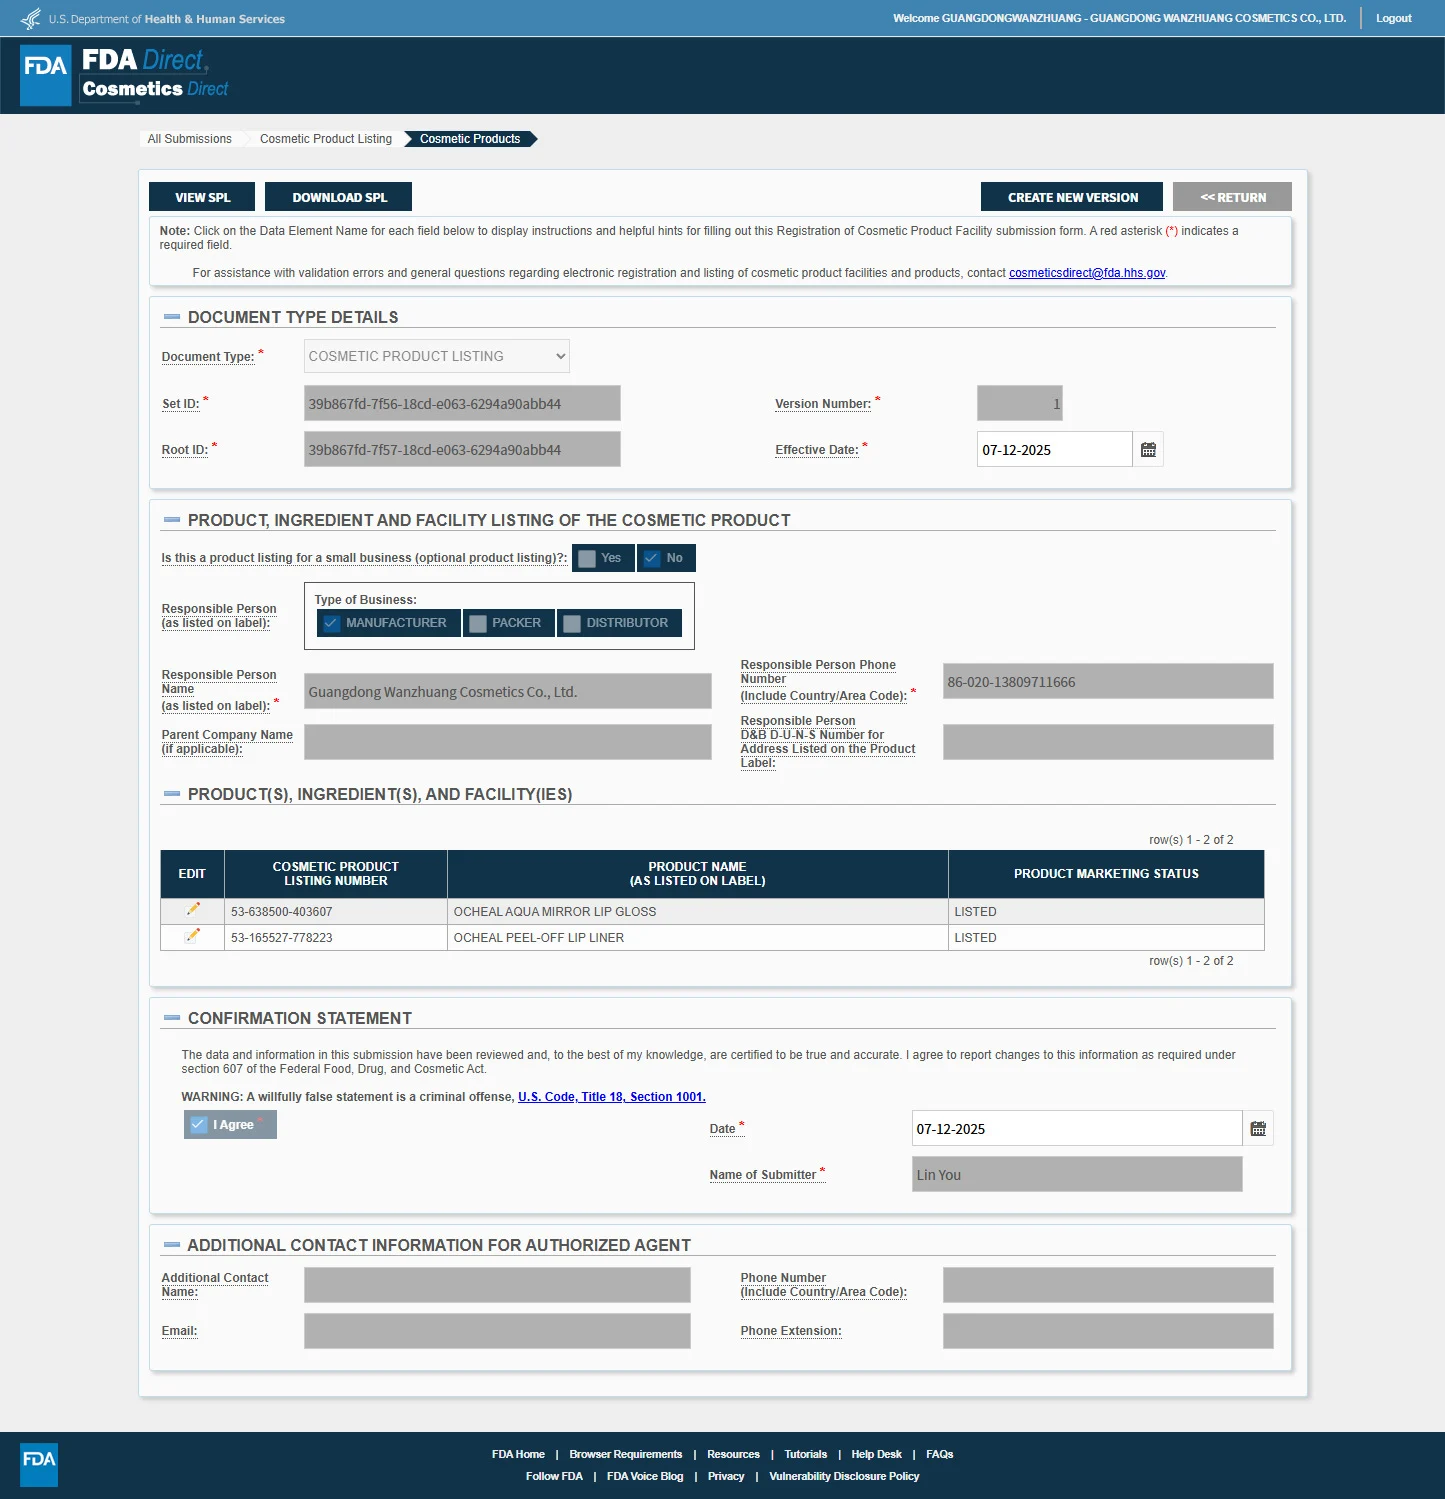Click Document Type field label for hints
The height and width of the screenshot is (1499, 1445).
click(x=208, y=357)
